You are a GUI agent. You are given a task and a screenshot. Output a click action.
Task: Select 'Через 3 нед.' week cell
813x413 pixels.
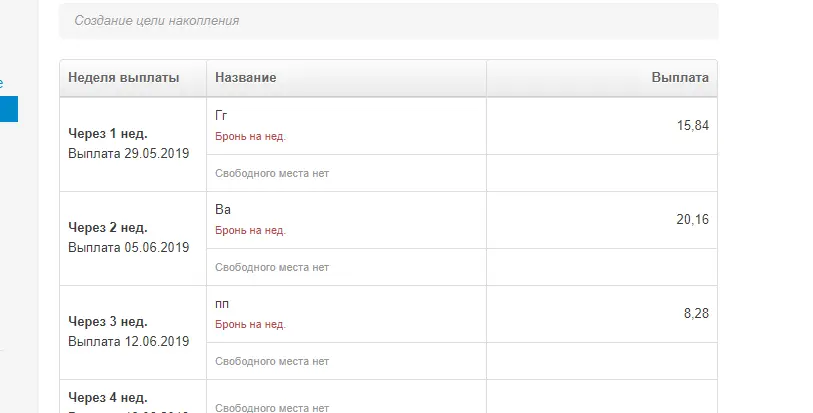click(x=133, y=333)
